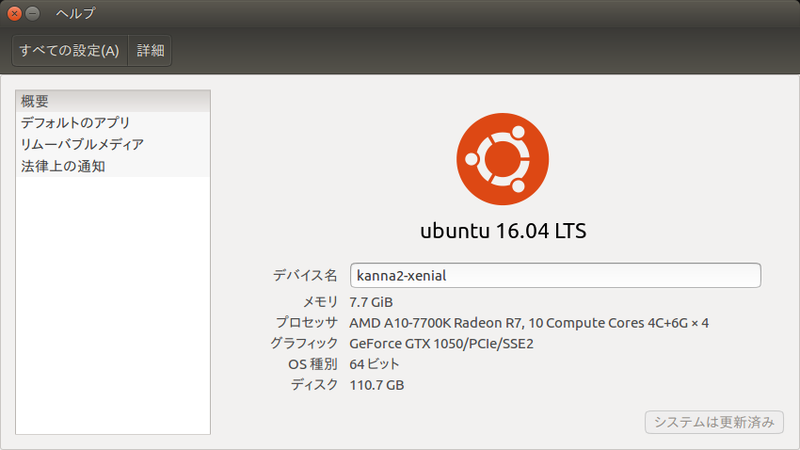800x450 pixels.
Task: Click the disk value 110.7 GB
Action: pyautogui.click(x=377, y=385)
